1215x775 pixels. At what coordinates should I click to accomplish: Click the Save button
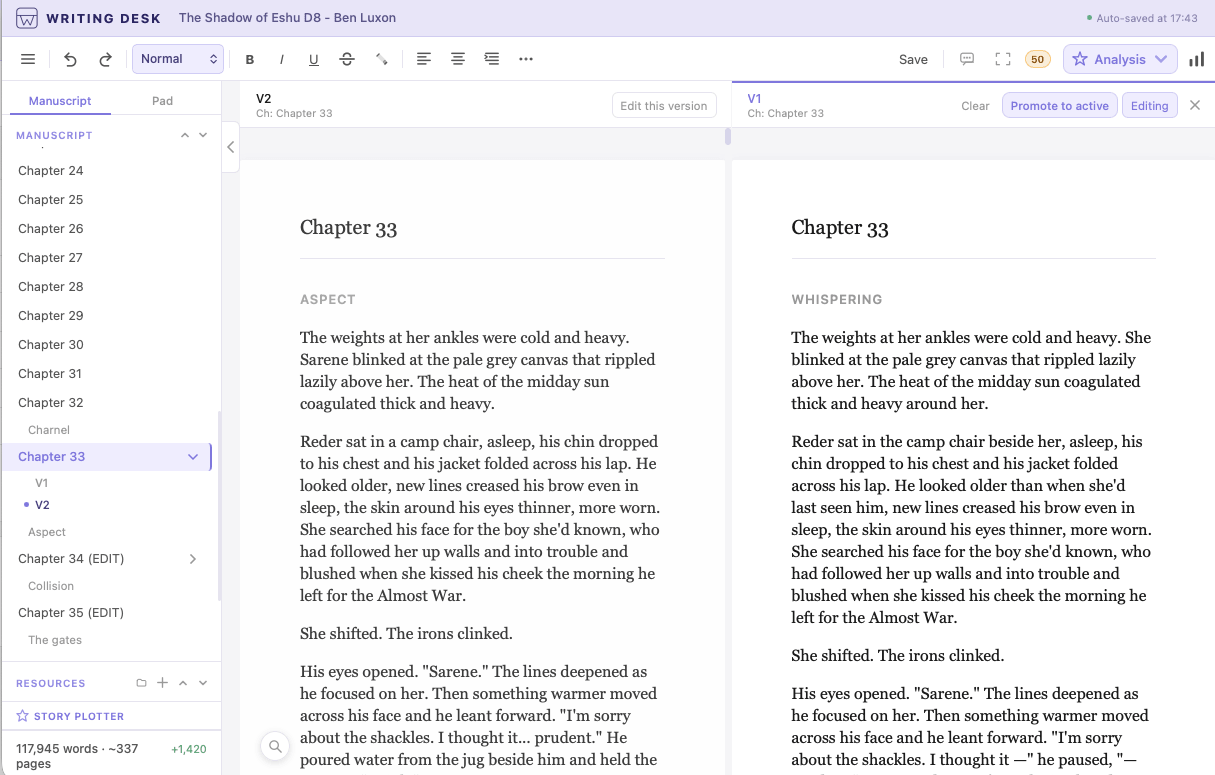click(913, 60)
